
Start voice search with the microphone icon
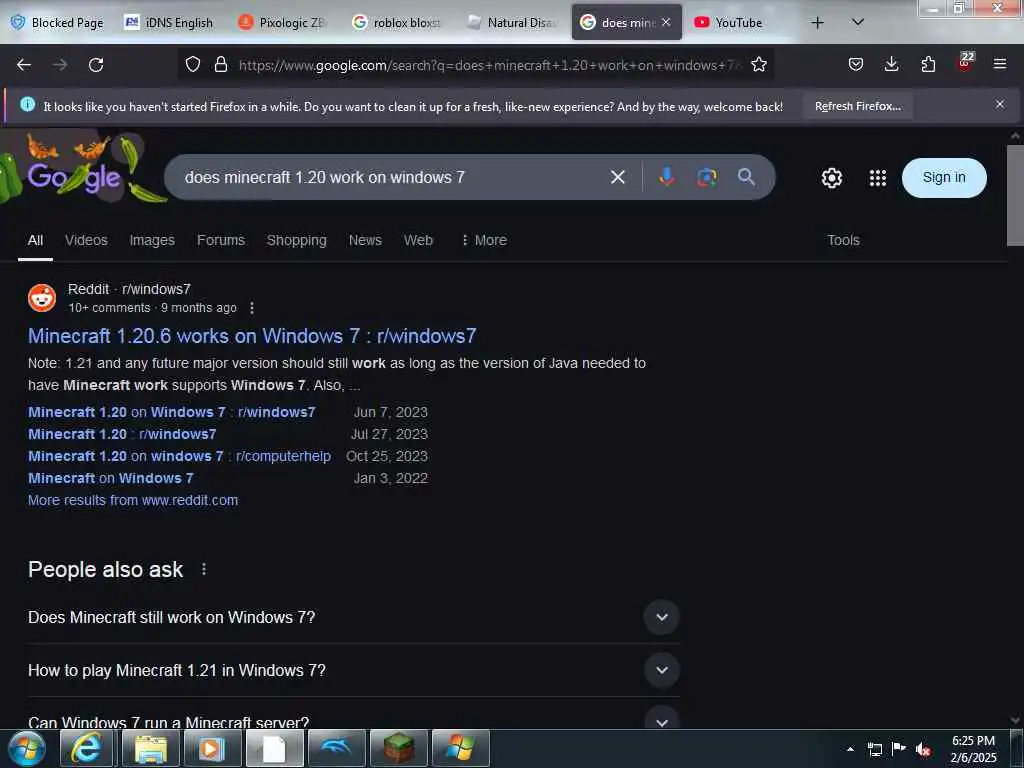[666, 177]
